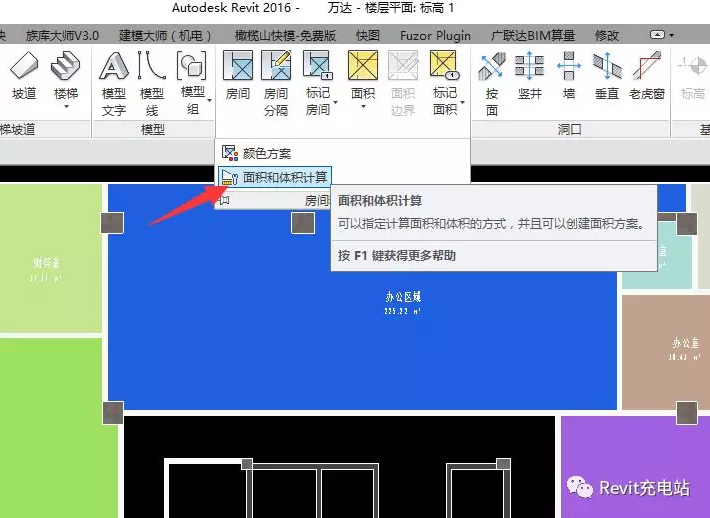Click the 标记房间 tag room tool
The image size is (710, 518).
coord(318,83)
